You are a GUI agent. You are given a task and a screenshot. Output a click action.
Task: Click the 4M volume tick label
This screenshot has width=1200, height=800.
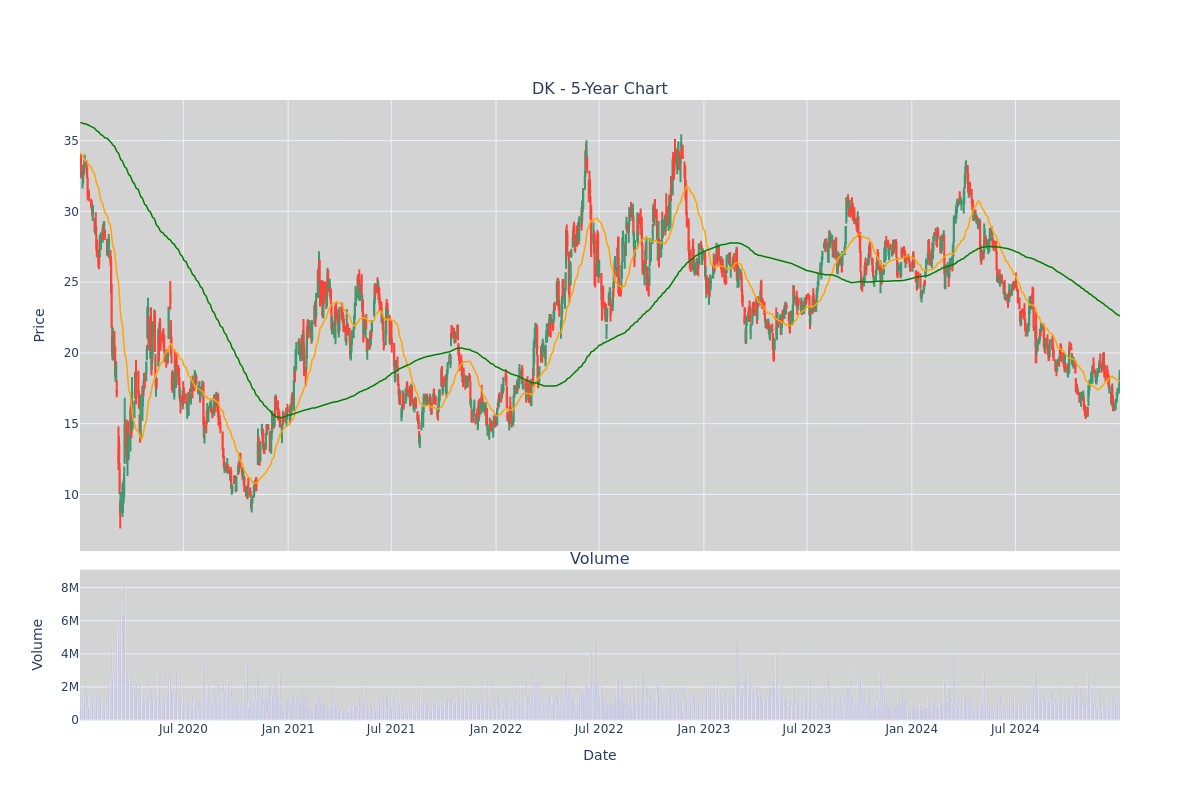point(70,654)
